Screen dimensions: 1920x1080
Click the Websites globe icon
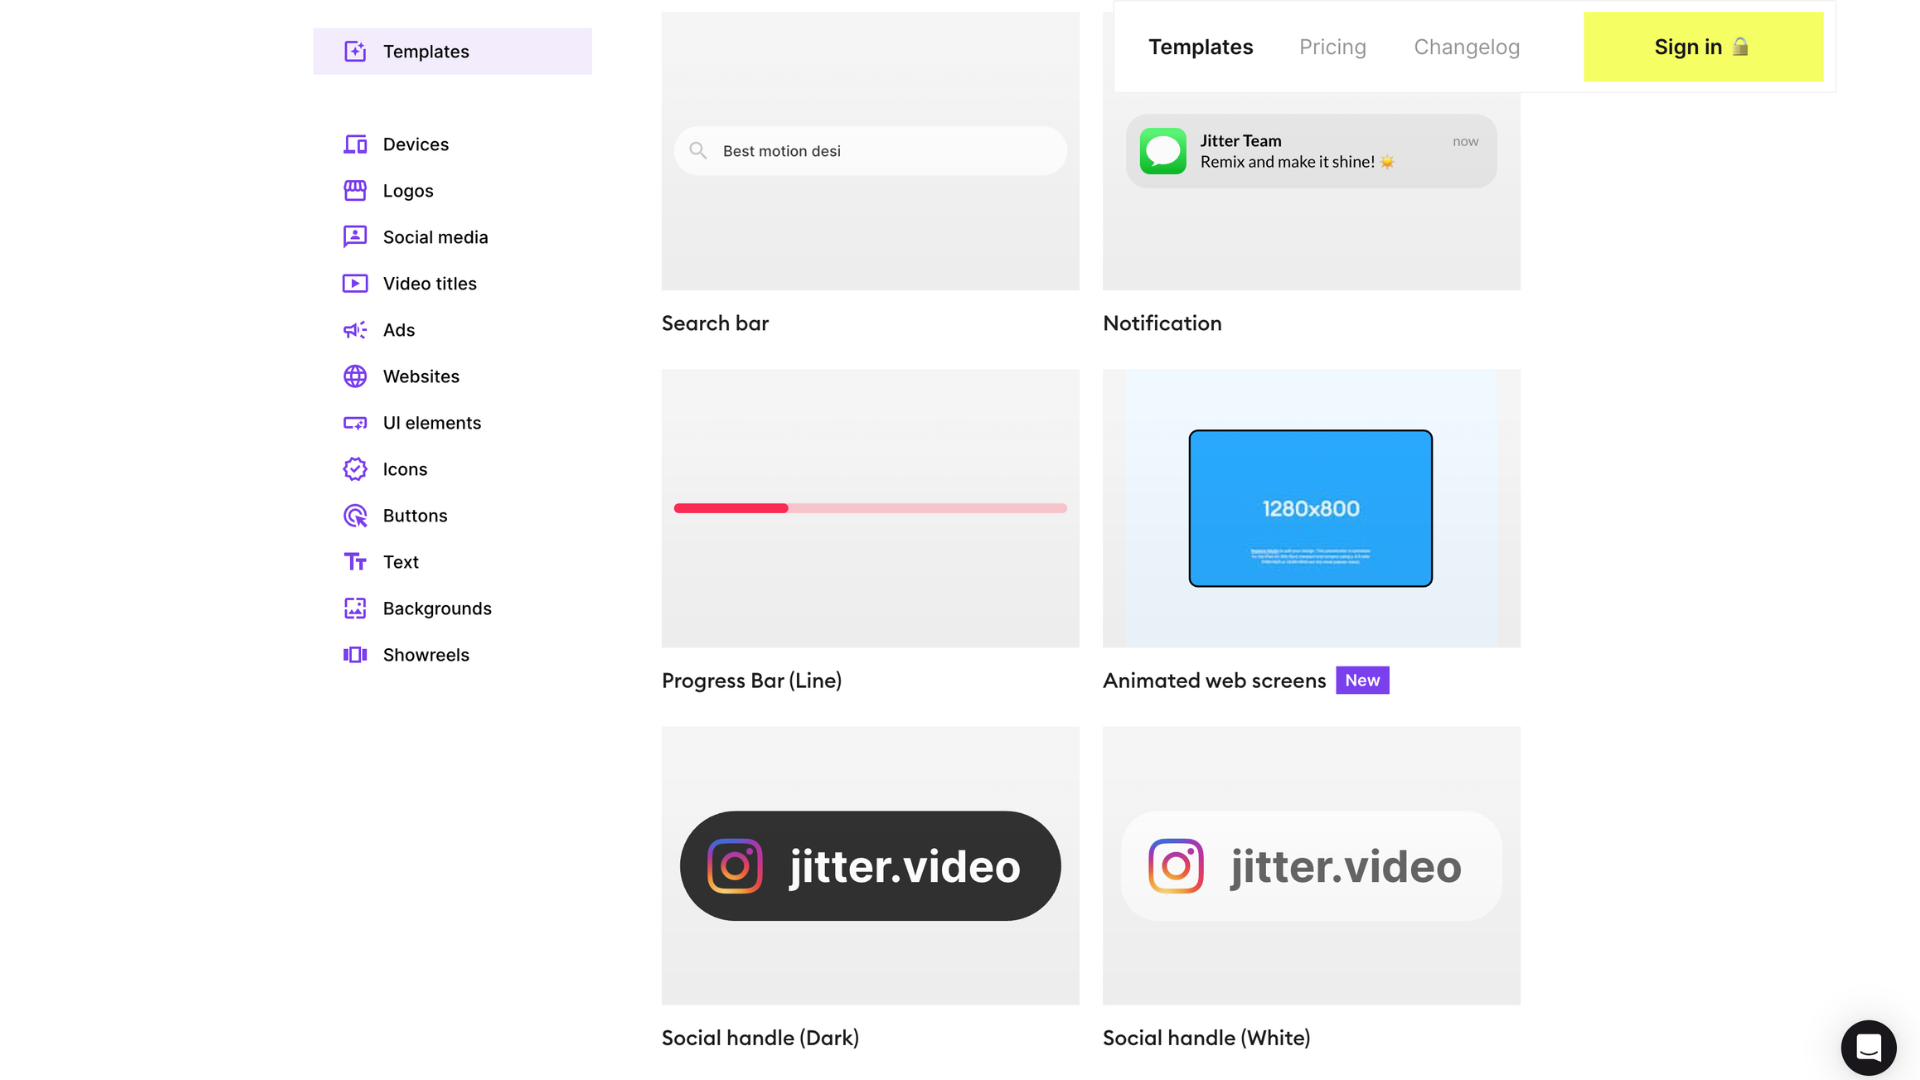pyautogui.click(x=355, y=376)
